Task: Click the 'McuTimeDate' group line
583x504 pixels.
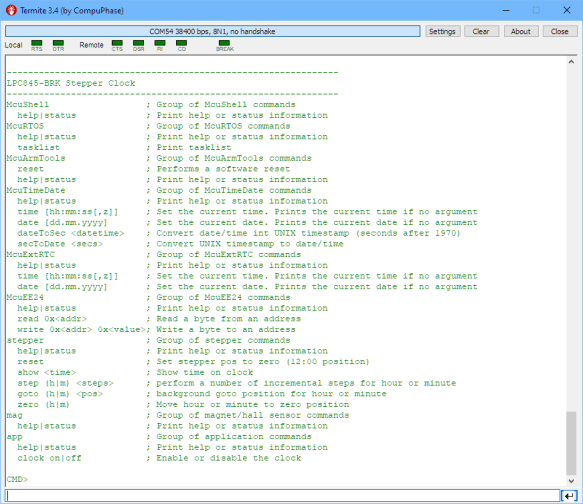Action: click(36, 190)
